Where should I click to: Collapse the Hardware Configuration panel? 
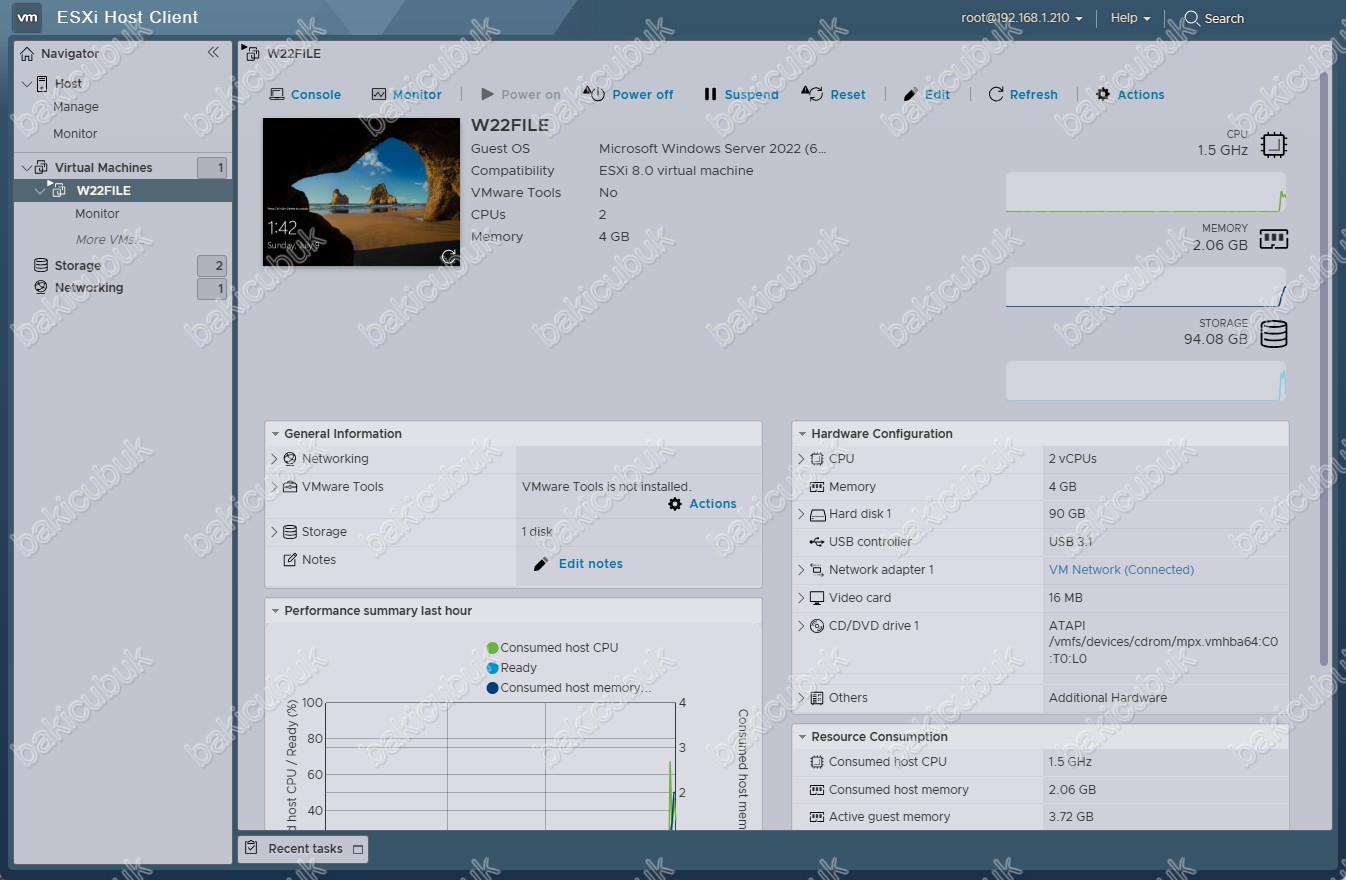[x=801, y=434]
